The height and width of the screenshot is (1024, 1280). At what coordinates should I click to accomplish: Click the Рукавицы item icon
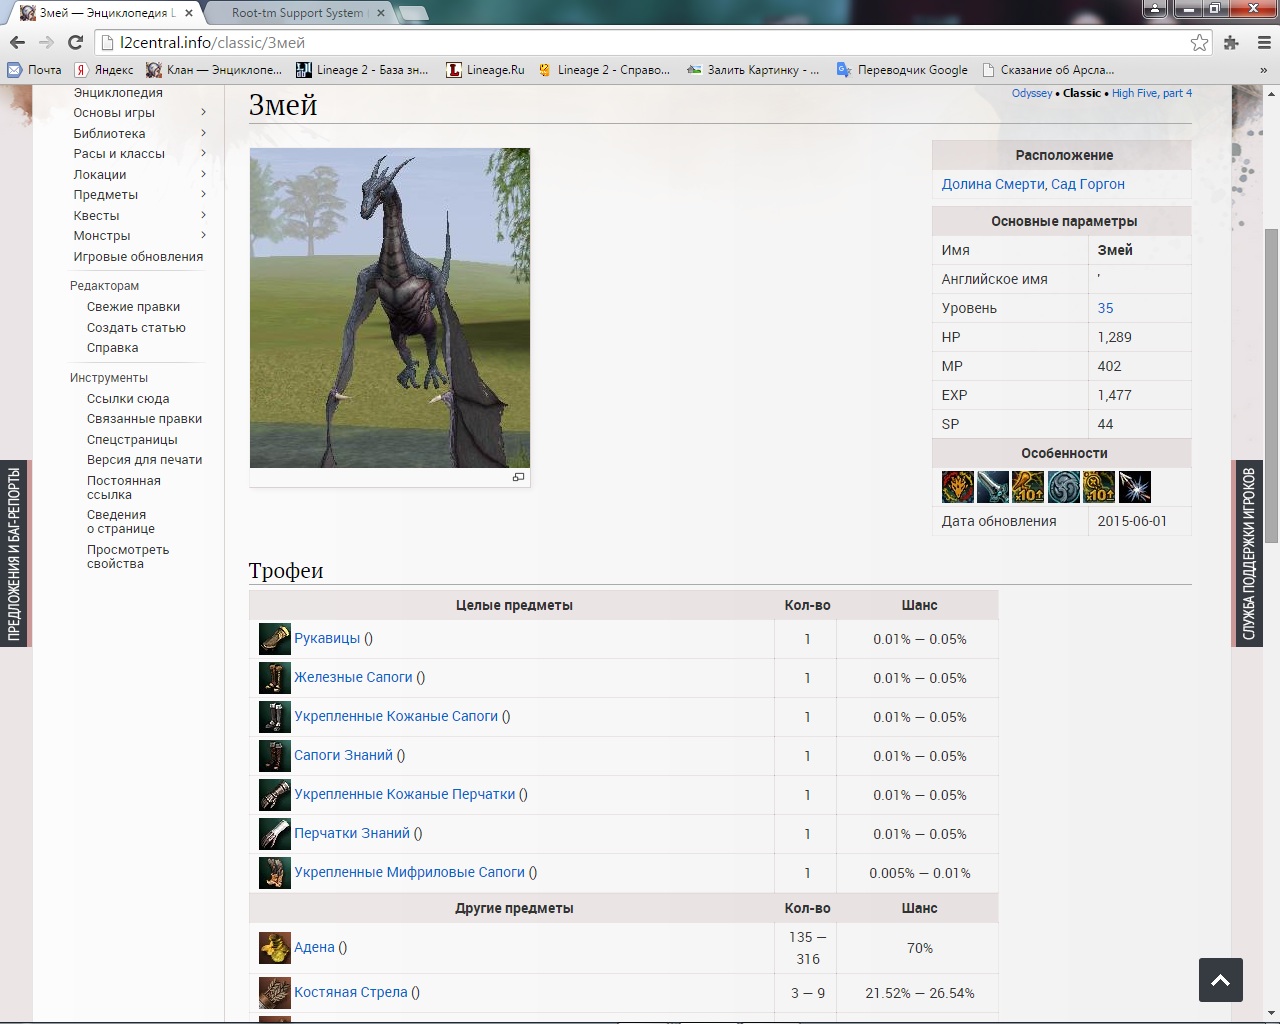pyautogui.click(x=274, y=639)
